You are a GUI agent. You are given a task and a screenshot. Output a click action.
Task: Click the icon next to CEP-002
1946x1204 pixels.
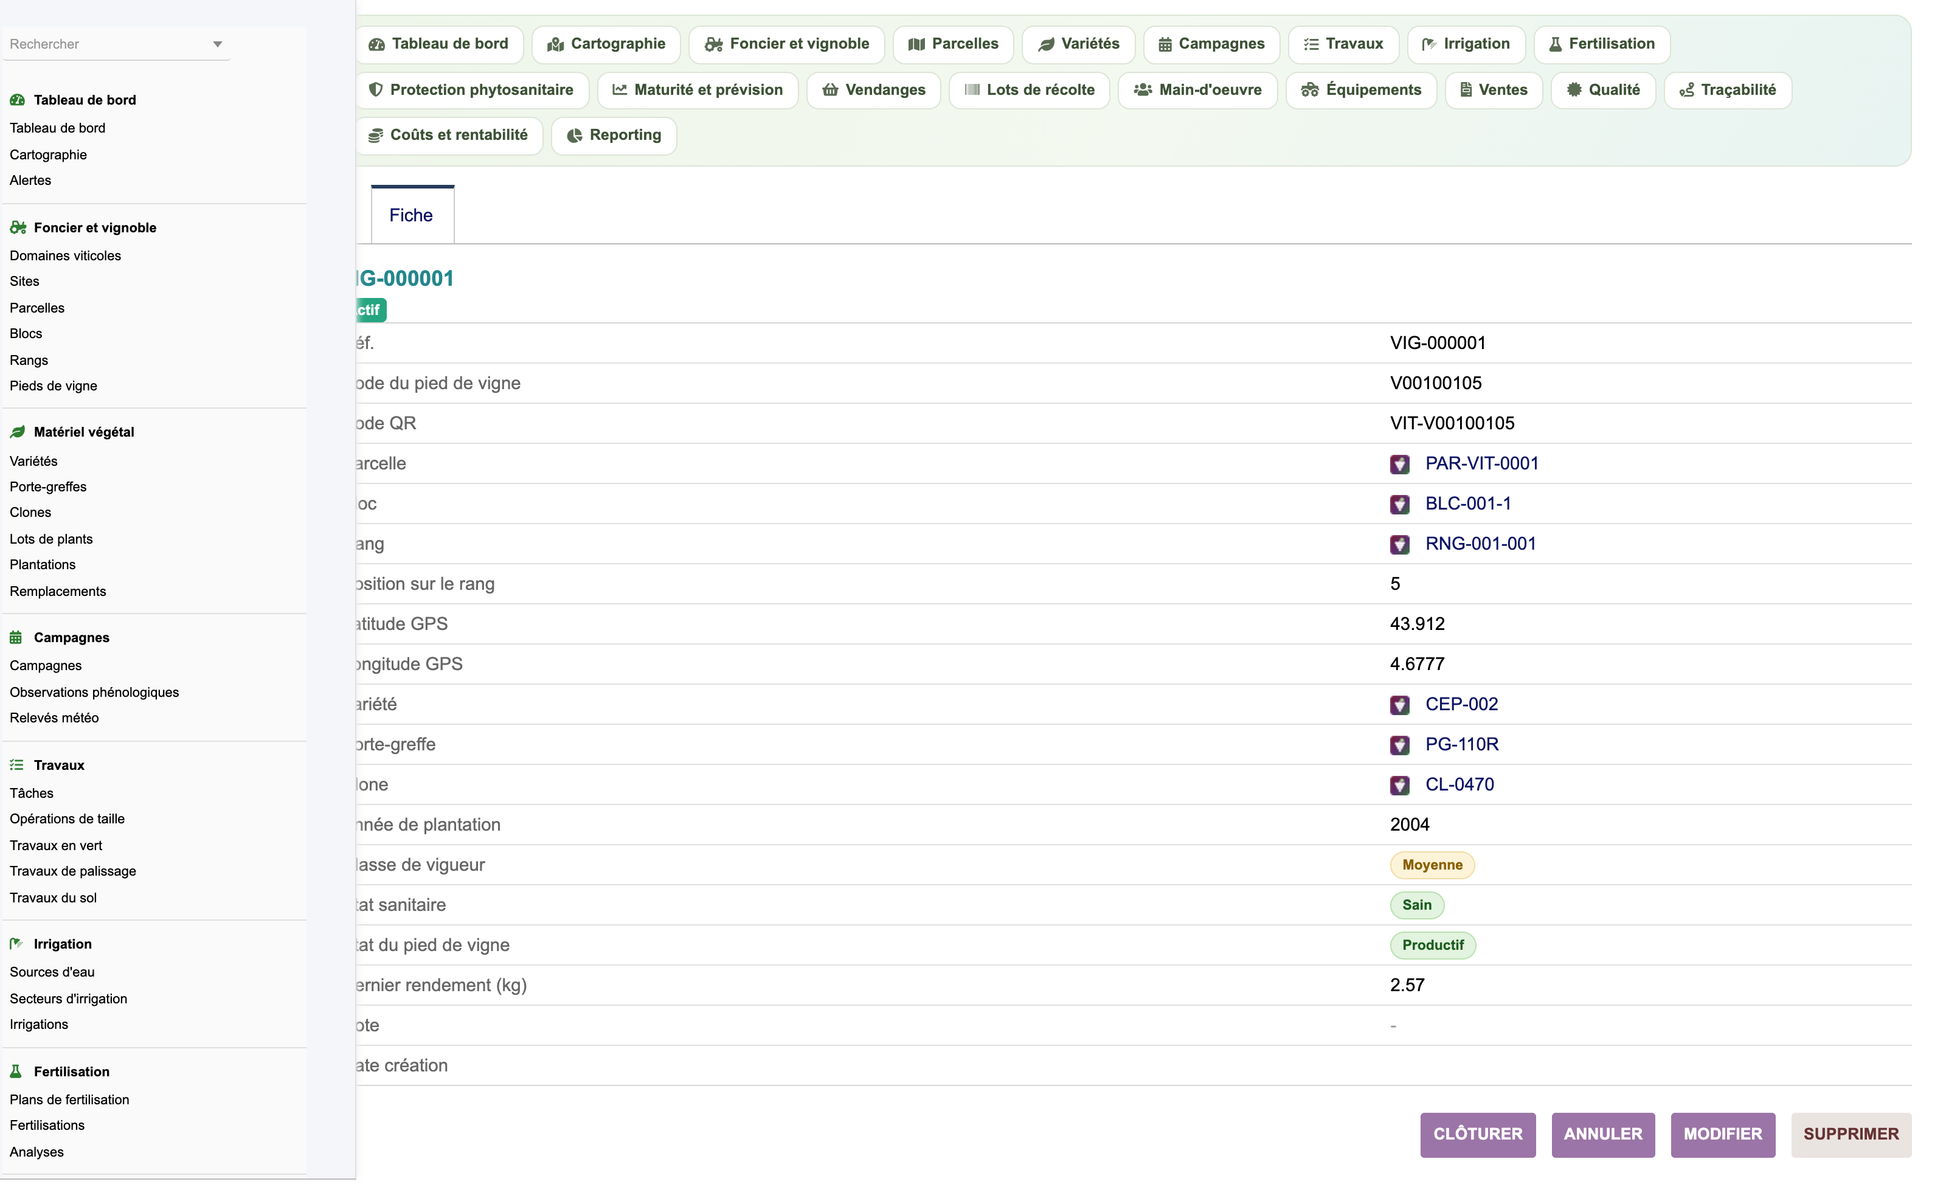point(1400,706)
